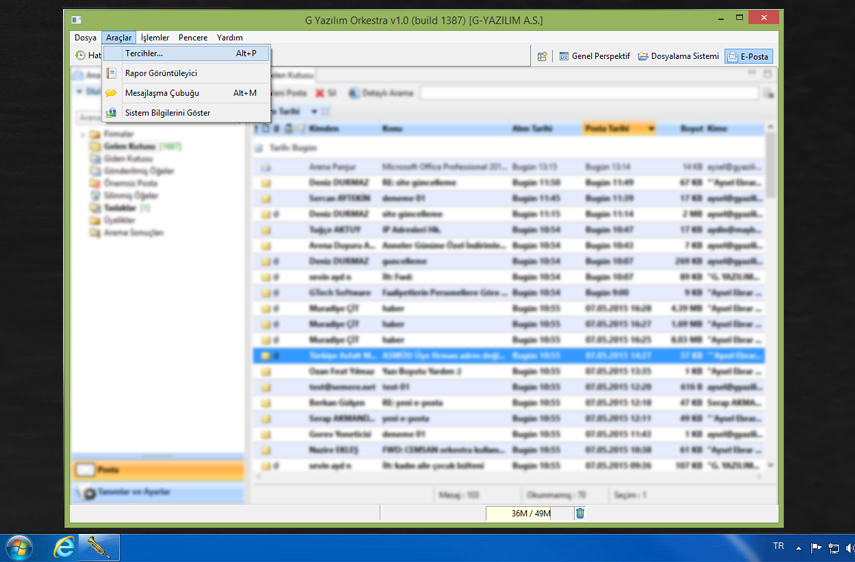Open Action Center flag icon
This screenshot has width=855, height=562.
click(x=816, y=548)
